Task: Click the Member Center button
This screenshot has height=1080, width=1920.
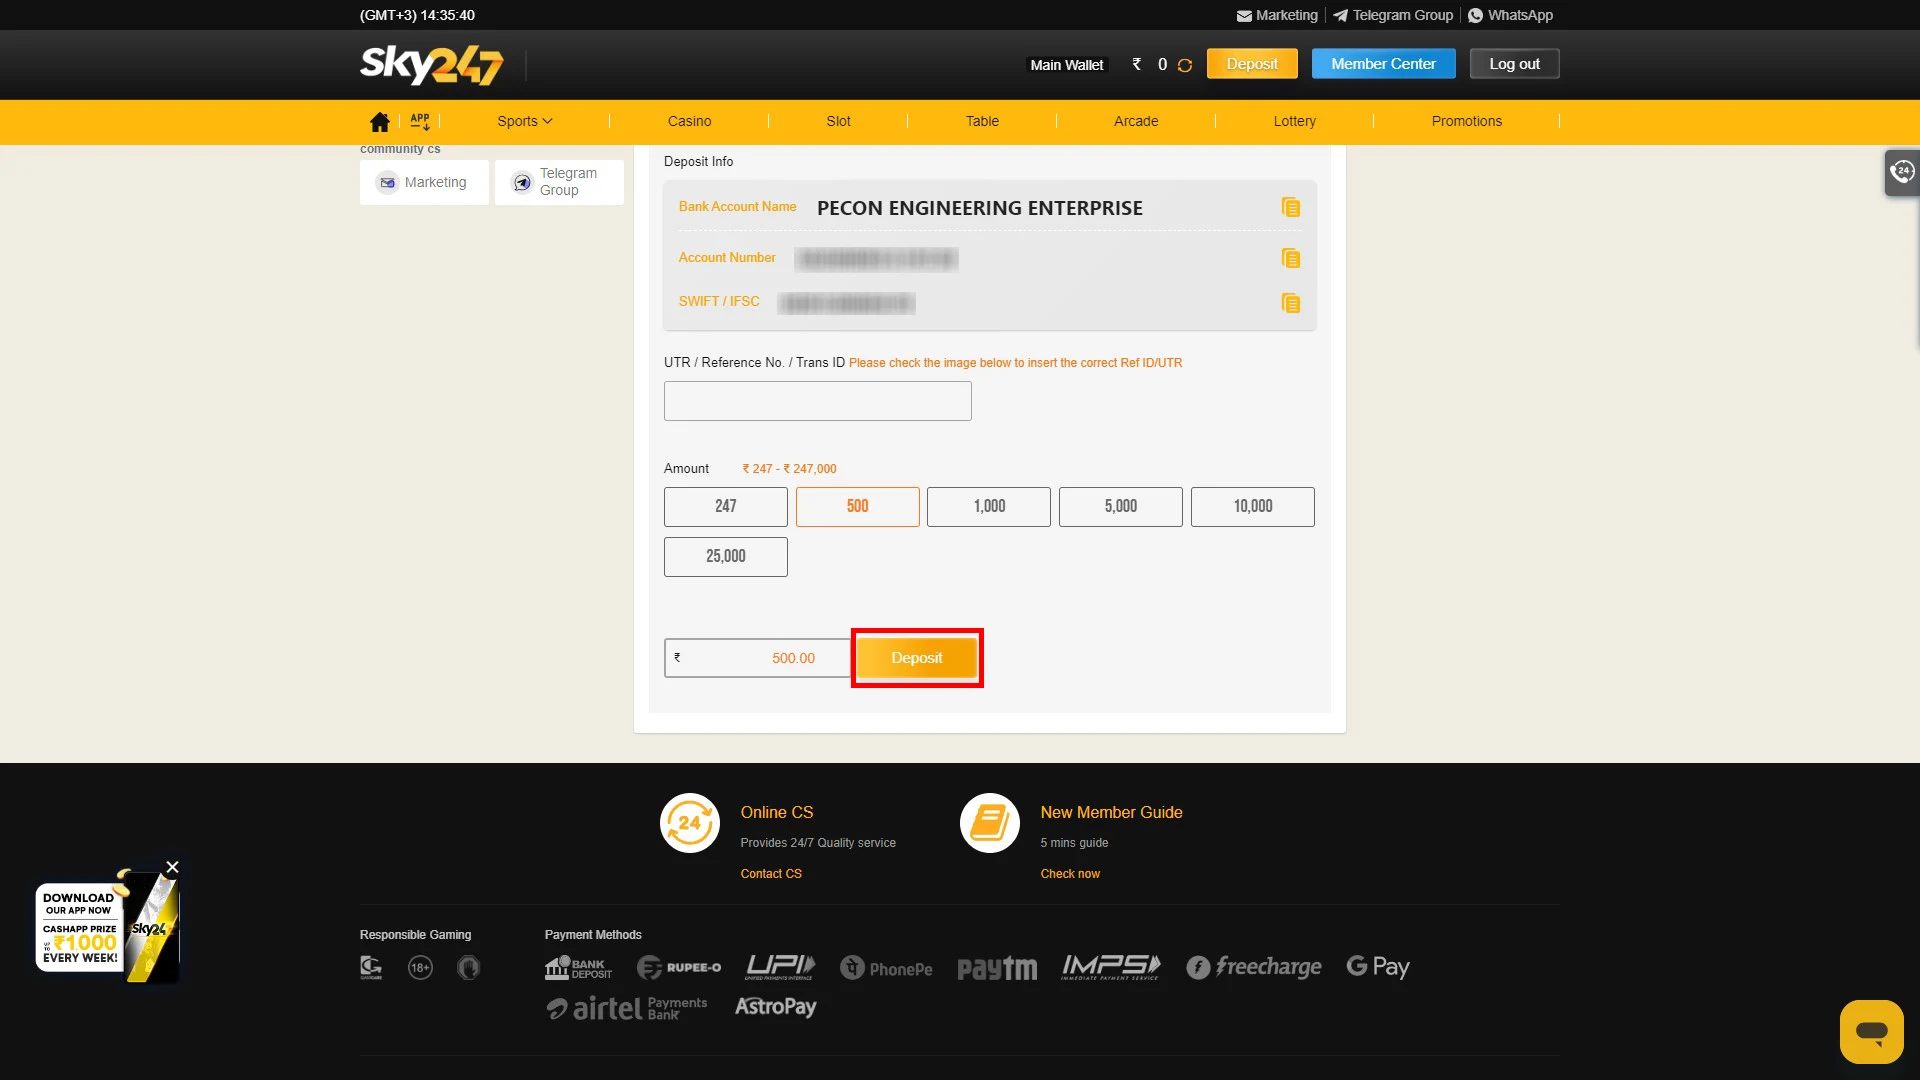Action: pyautogui.click(x=1383, y=63)
